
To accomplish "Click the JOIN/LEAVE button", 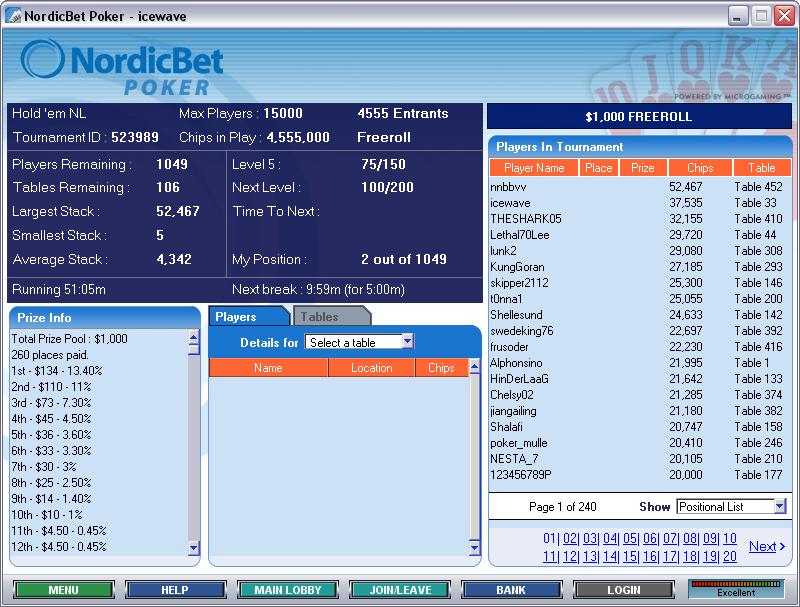I will 400,590.
